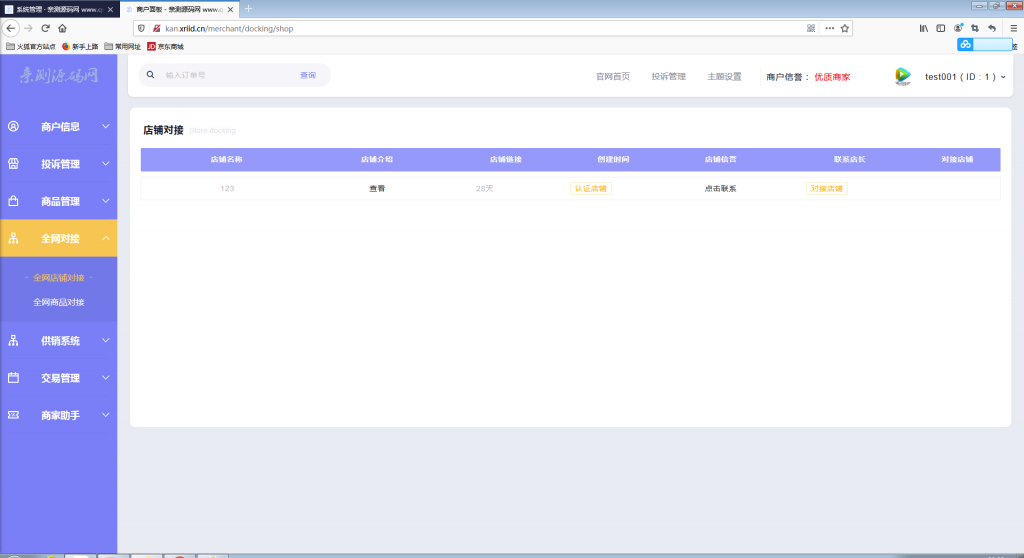This screenshot has width=1024, height=558.
Task: Click the 商品管理 shopping bag icon
Action: [x=13, y=201]
